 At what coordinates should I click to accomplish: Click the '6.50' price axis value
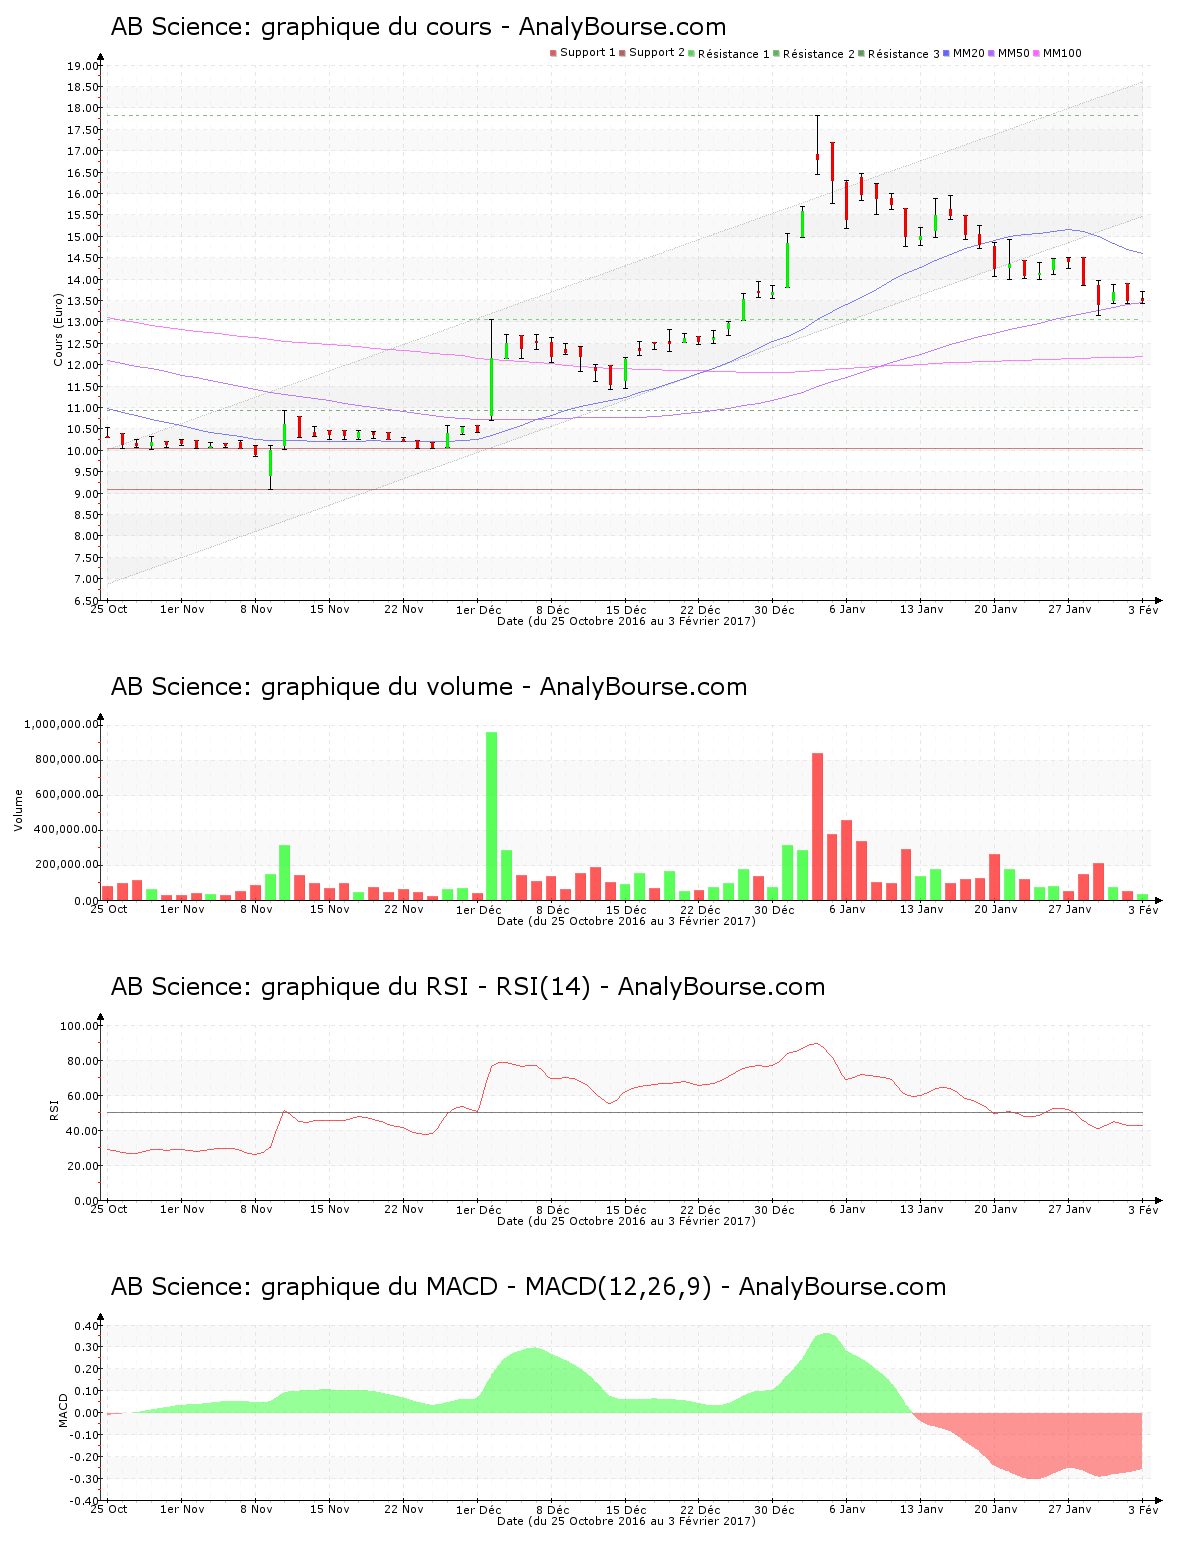pyautogui.click(x=85, y=601)
